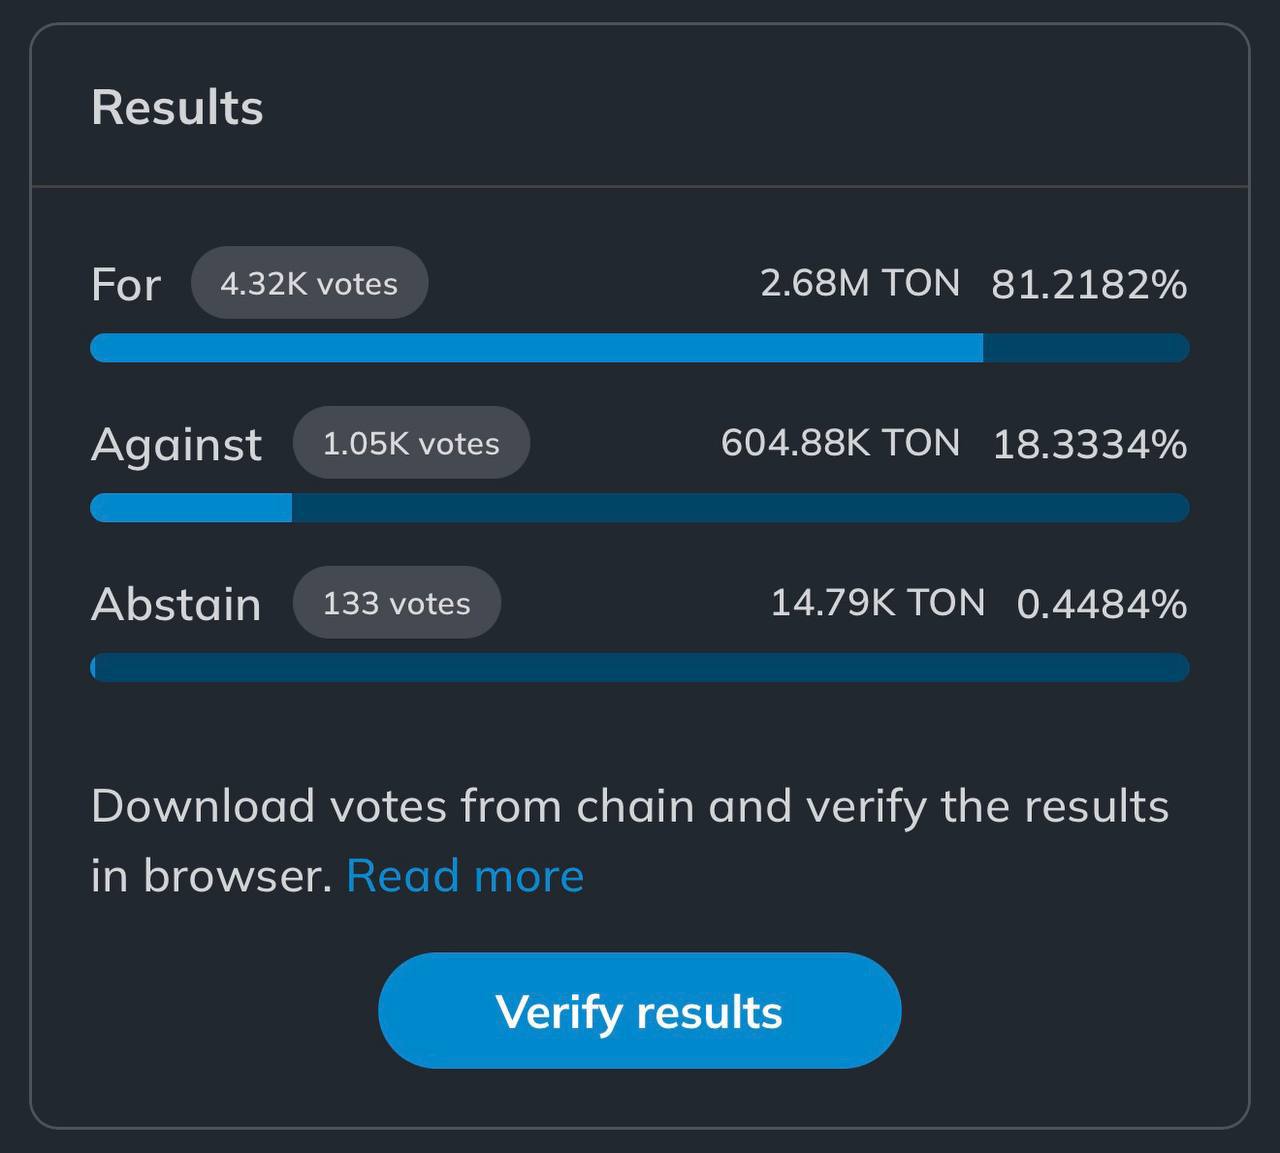Screen dimensions: 1280x1153
Task: Click the 4.32K votes badge
Action: [x=309, y=283]
